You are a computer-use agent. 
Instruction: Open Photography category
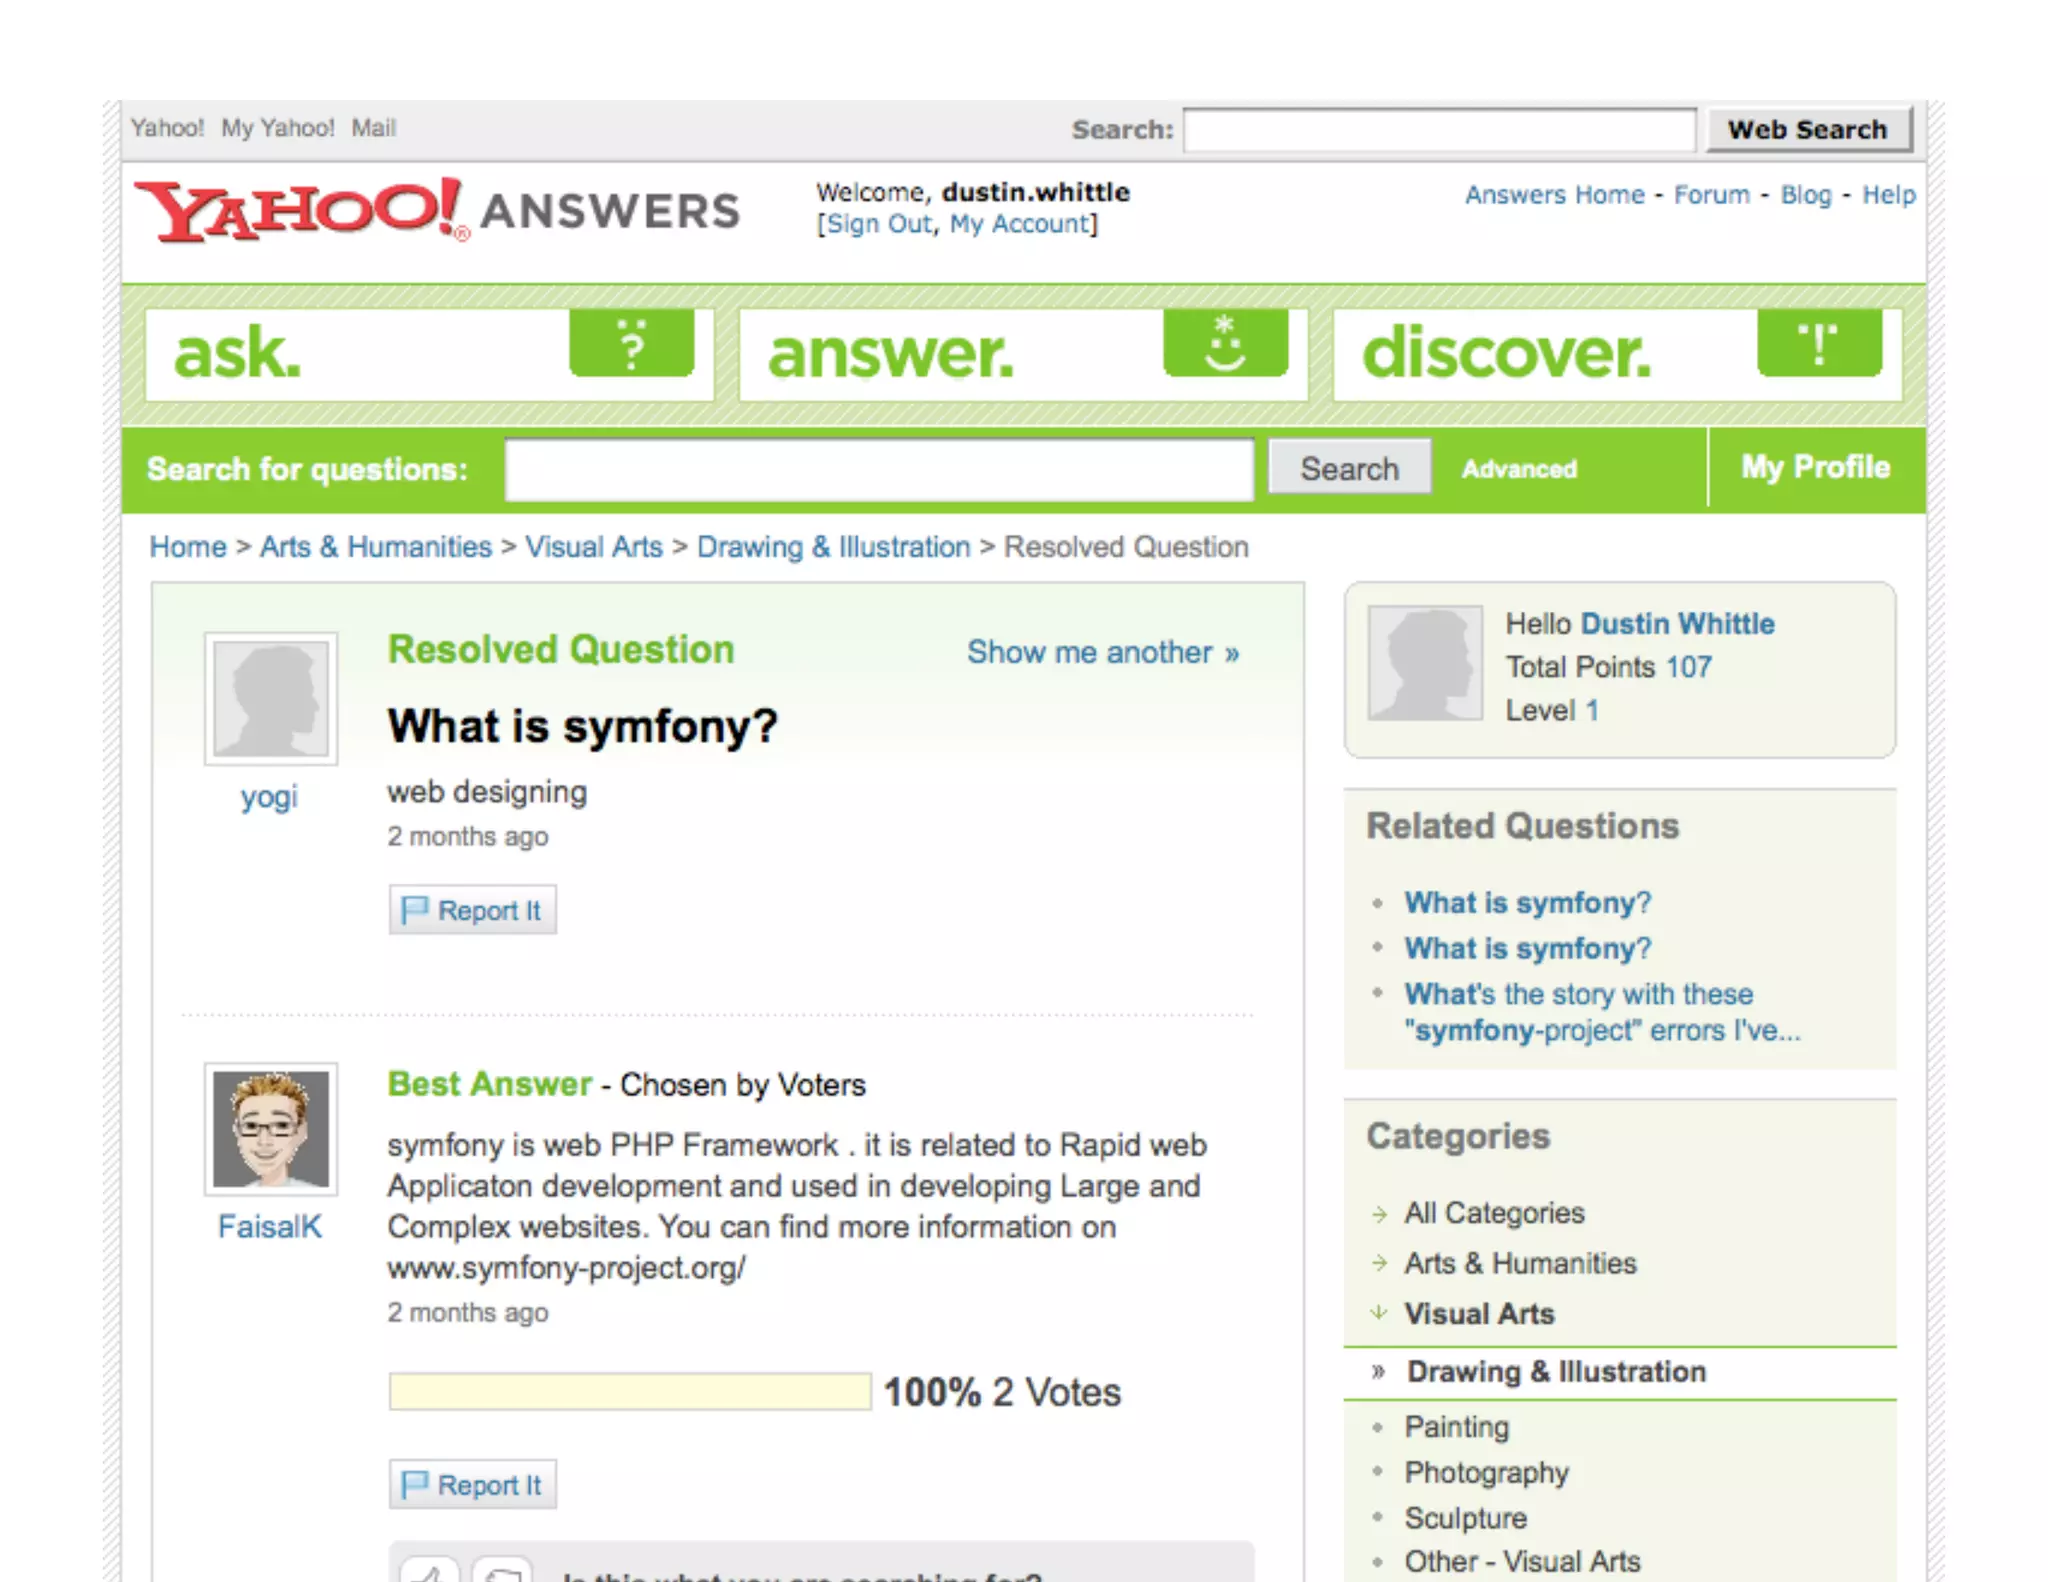pos(1486,1473)
